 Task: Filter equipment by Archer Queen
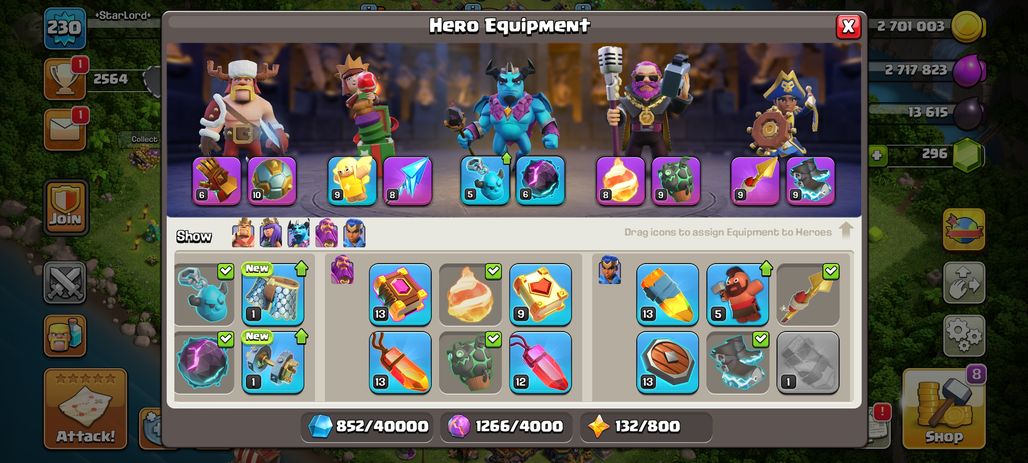coord(271,233)
